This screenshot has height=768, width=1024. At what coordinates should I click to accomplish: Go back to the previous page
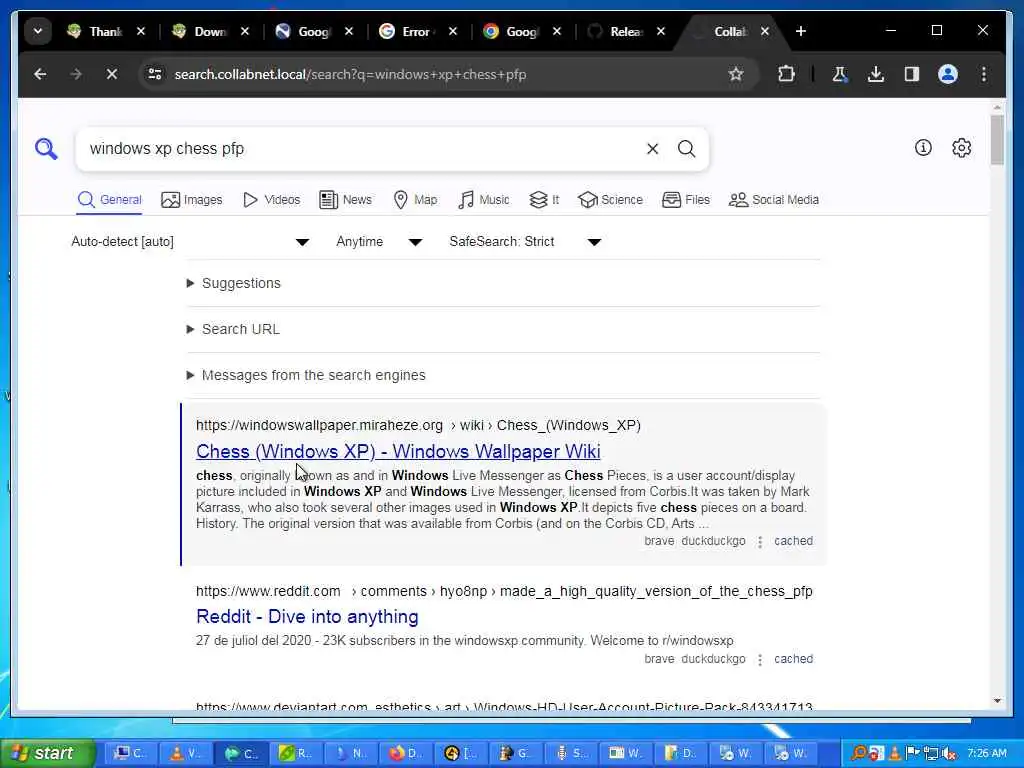click(40, 74)
